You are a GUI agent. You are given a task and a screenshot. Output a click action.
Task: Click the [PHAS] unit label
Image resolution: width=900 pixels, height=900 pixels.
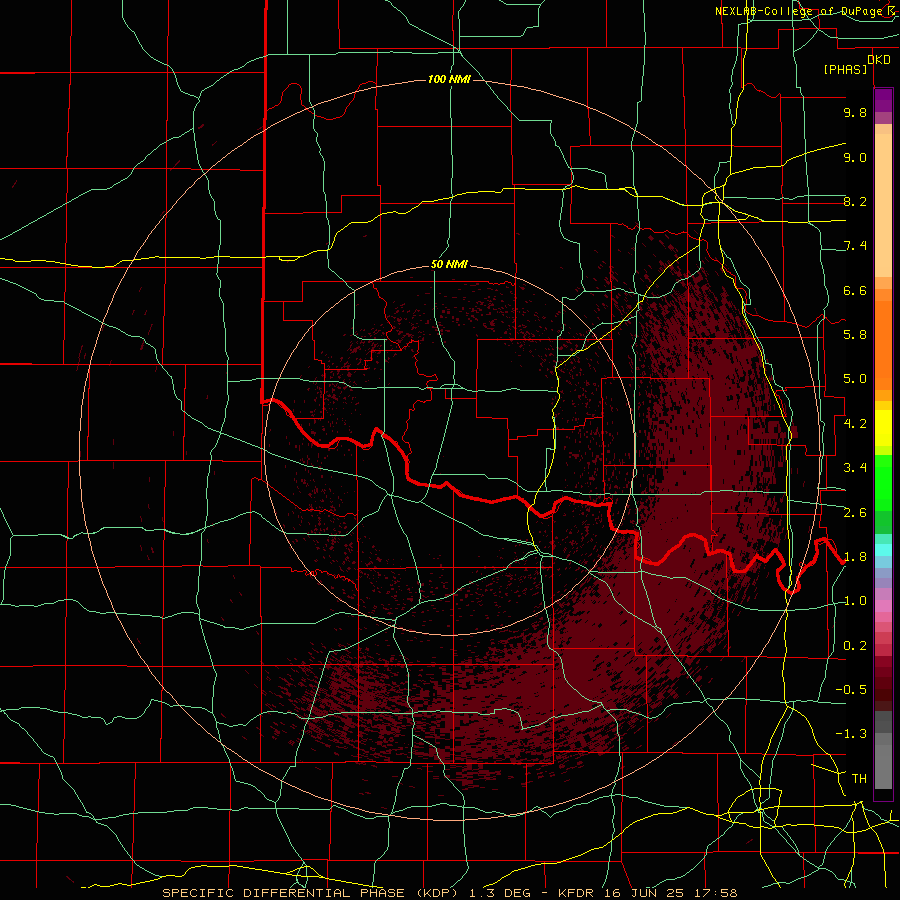pyautogui.click(x=845, y=70)
